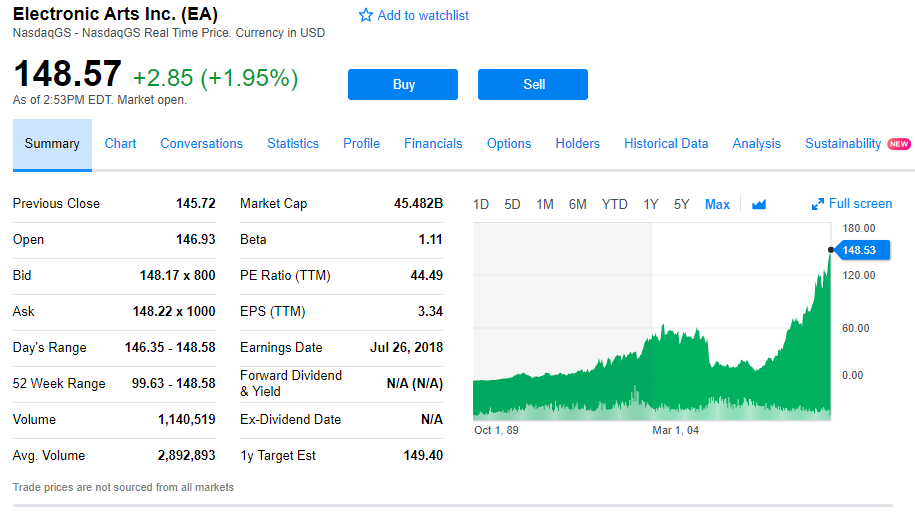
Task: Choose the 6M chart range
Action: 577,204
